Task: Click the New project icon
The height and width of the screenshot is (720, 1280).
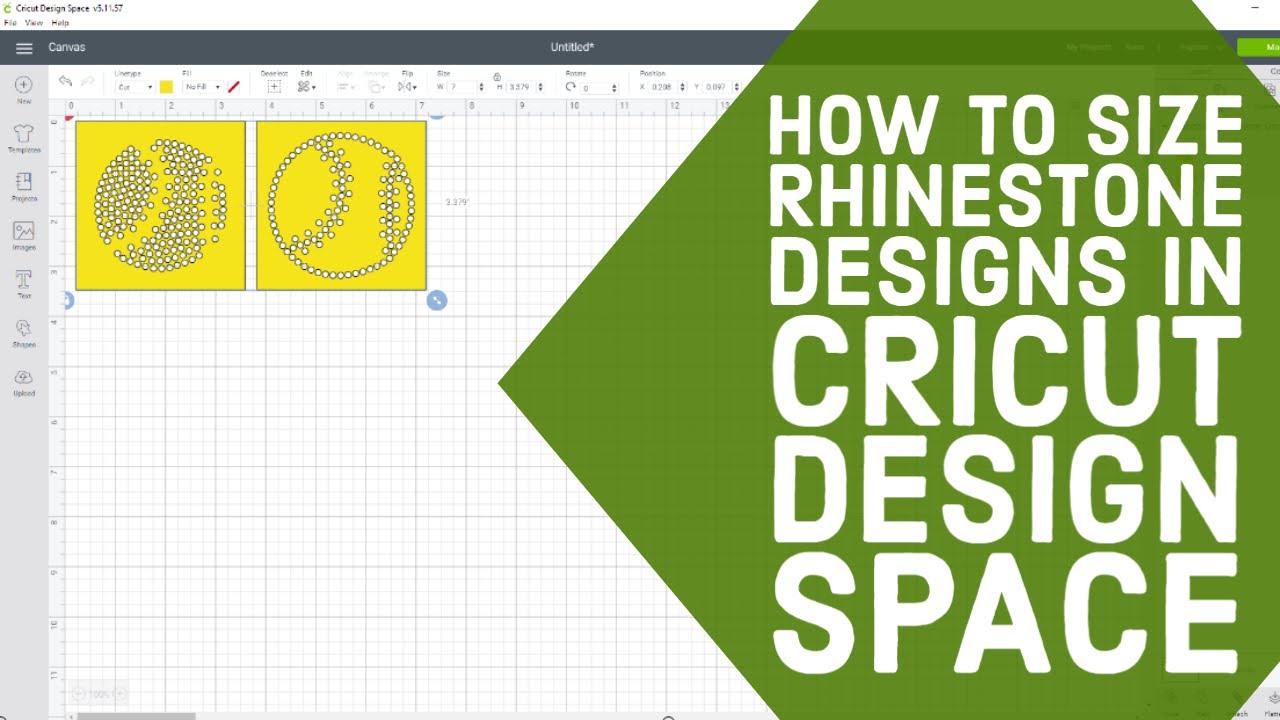Action: click(24, 89)
